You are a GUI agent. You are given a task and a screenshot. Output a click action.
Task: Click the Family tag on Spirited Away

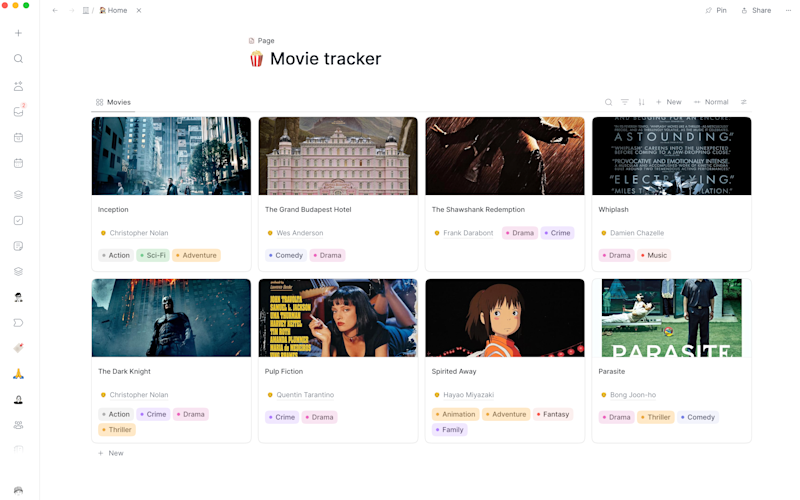point(449,430)
